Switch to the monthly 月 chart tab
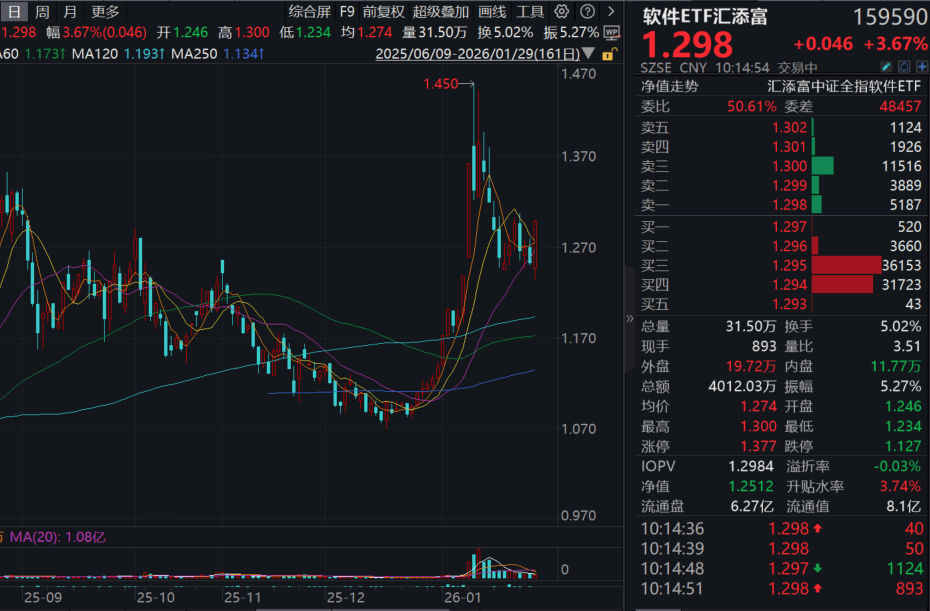930x611 pixels. 70,11
